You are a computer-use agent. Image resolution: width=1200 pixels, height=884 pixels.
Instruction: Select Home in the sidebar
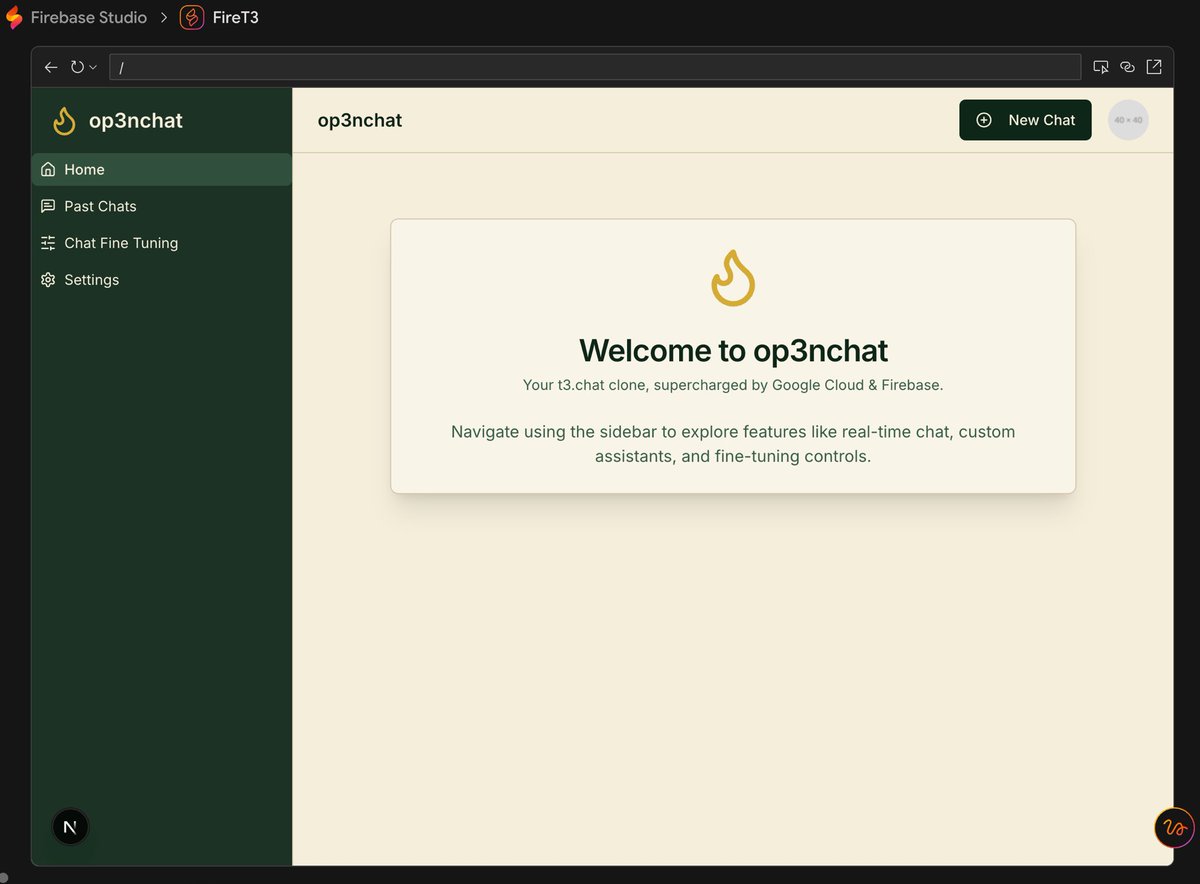162,169
